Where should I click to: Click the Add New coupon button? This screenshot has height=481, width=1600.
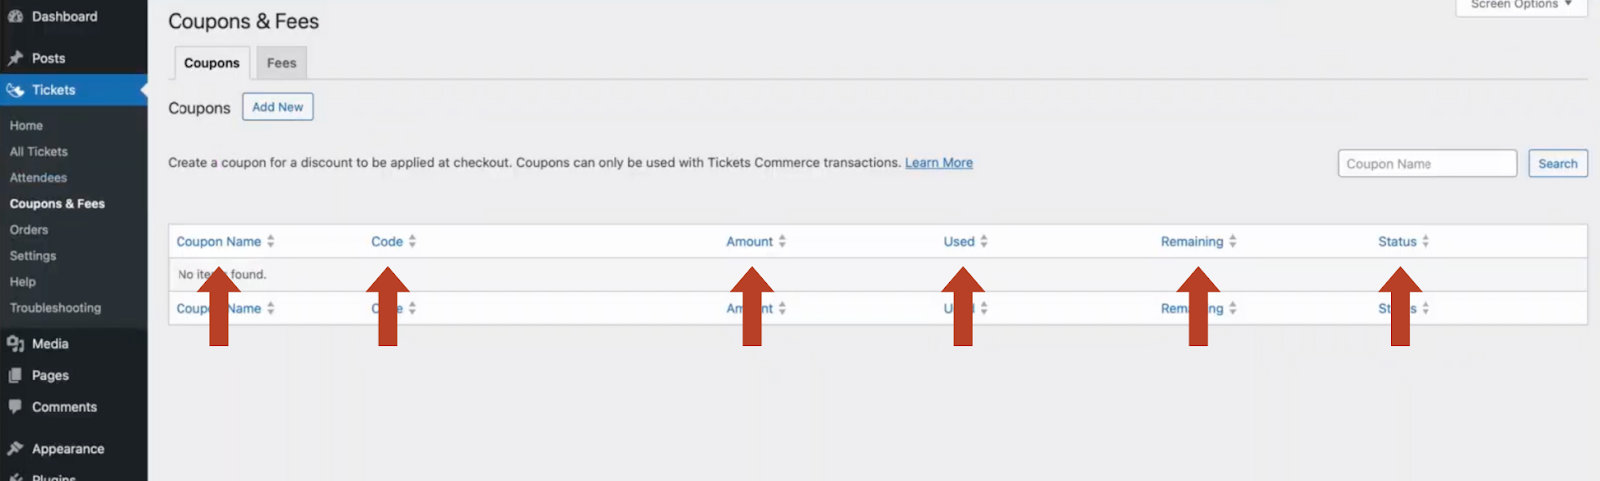pos(277,107)
